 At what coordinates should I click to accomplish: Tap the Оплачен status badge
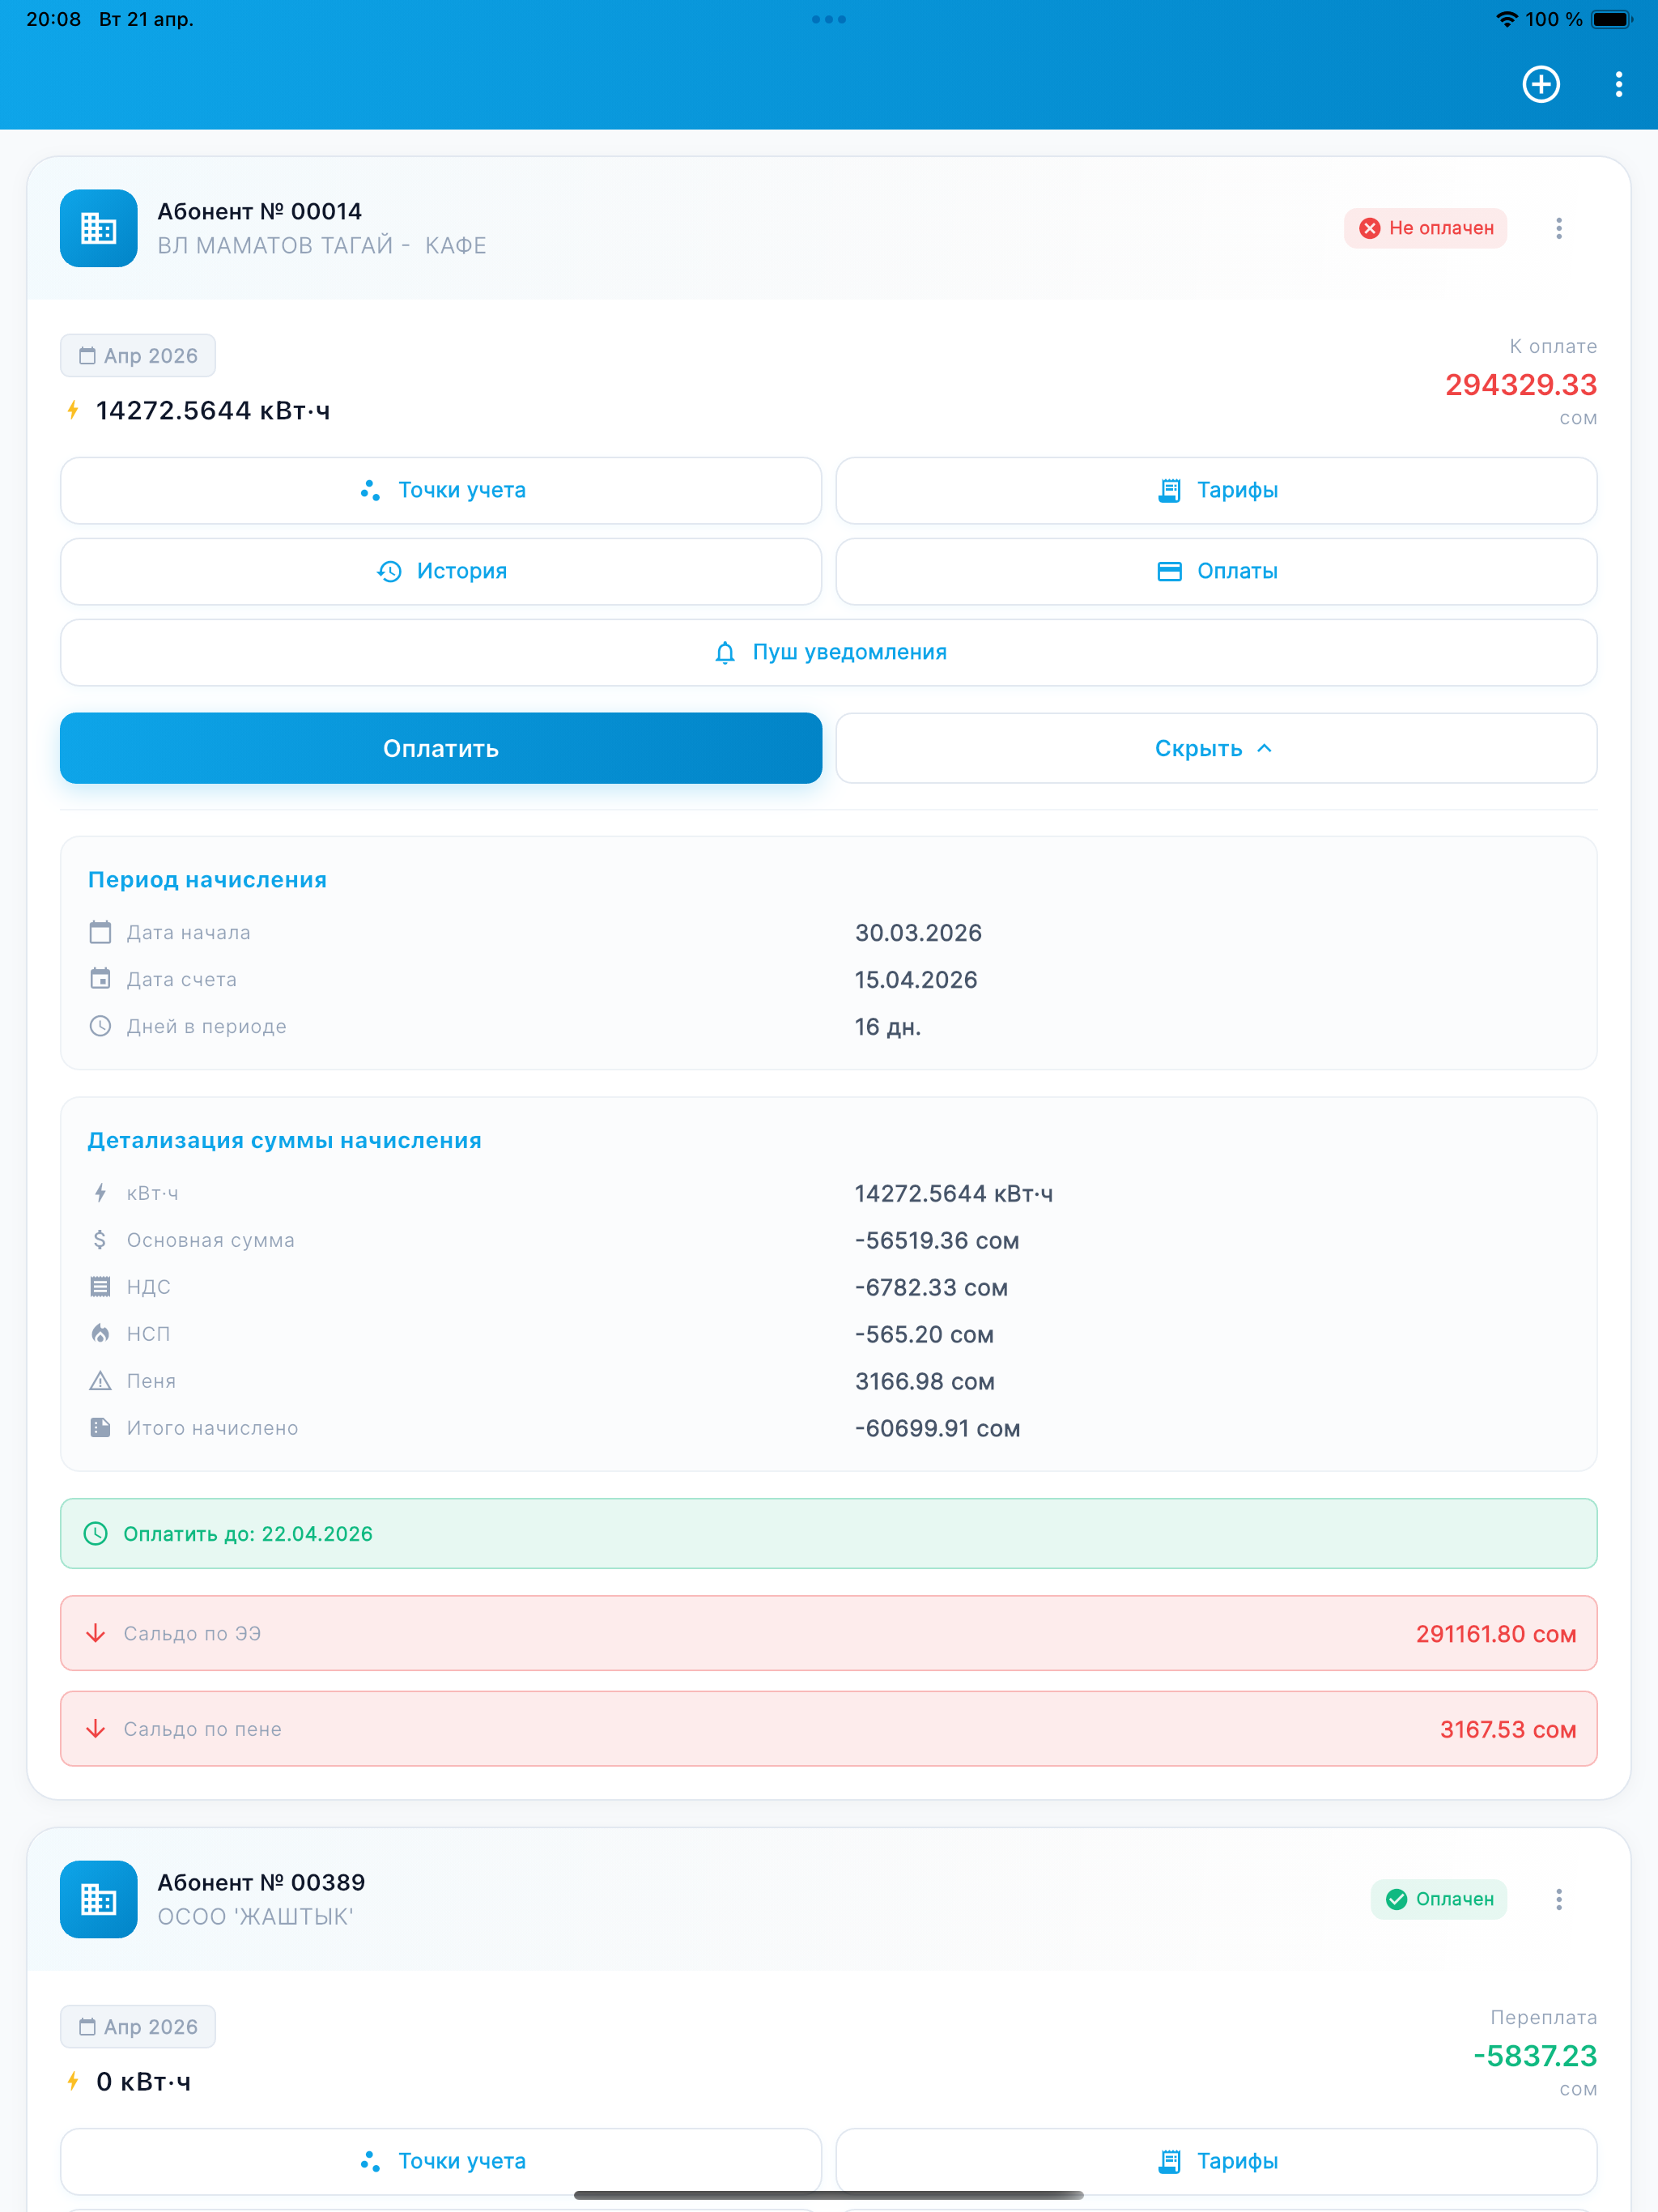point(1438,1899)
